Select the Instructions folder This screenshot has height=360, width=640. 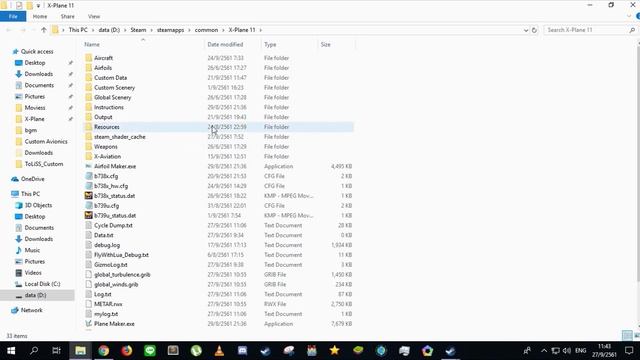pos(109,107)
